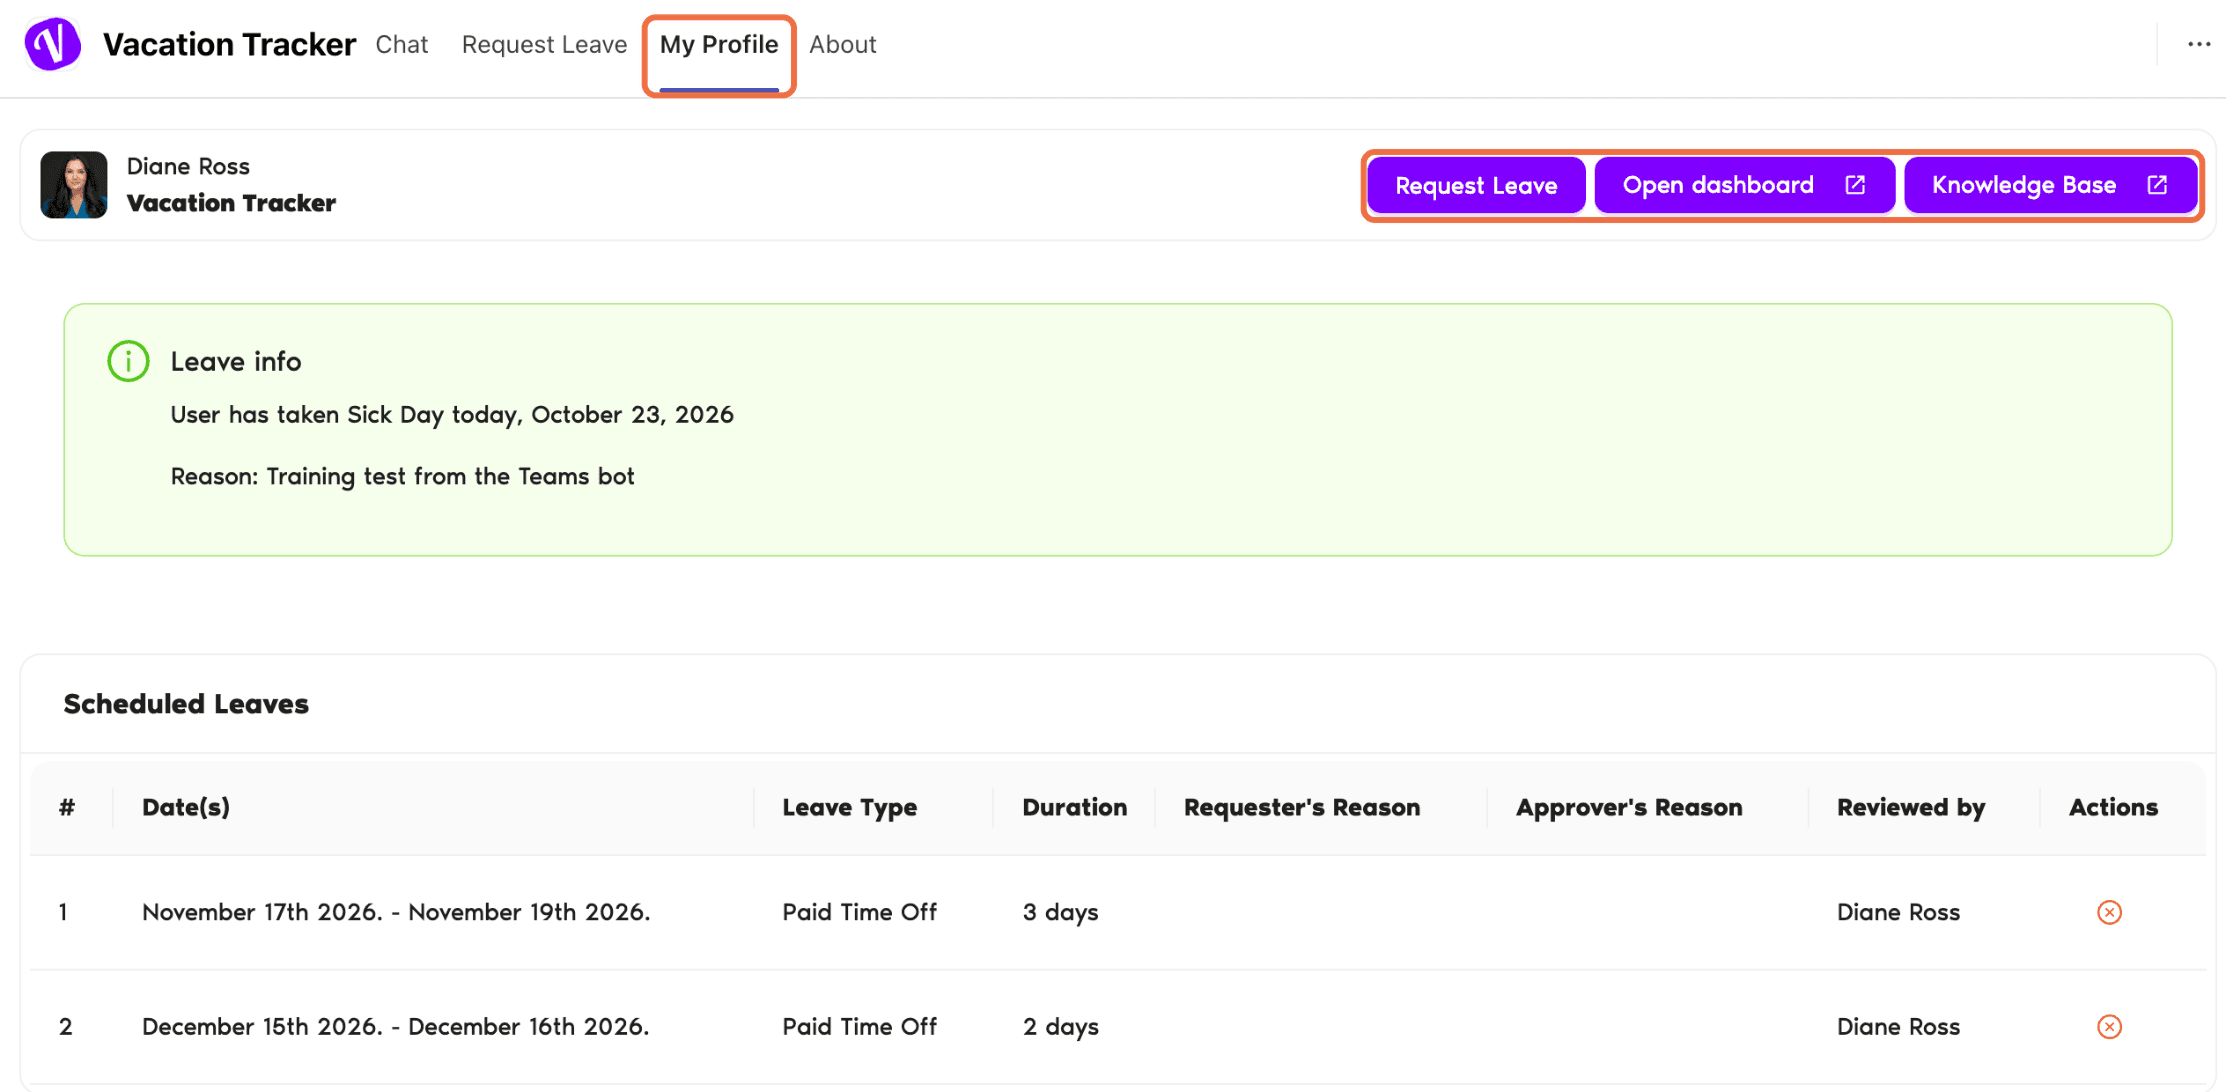Cancel the November 17th leave via its X icon
The image size is (2226, 1092).
tap(2109, 912)
